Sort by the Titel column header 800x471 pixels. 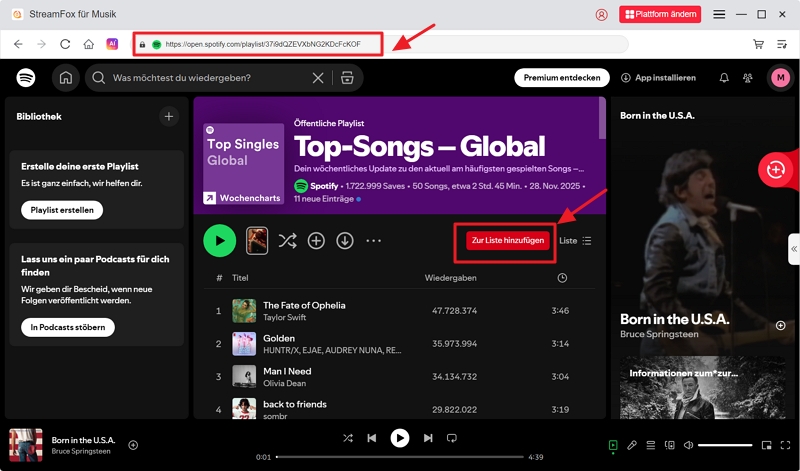pyautogui.click(x=240, y=278)
